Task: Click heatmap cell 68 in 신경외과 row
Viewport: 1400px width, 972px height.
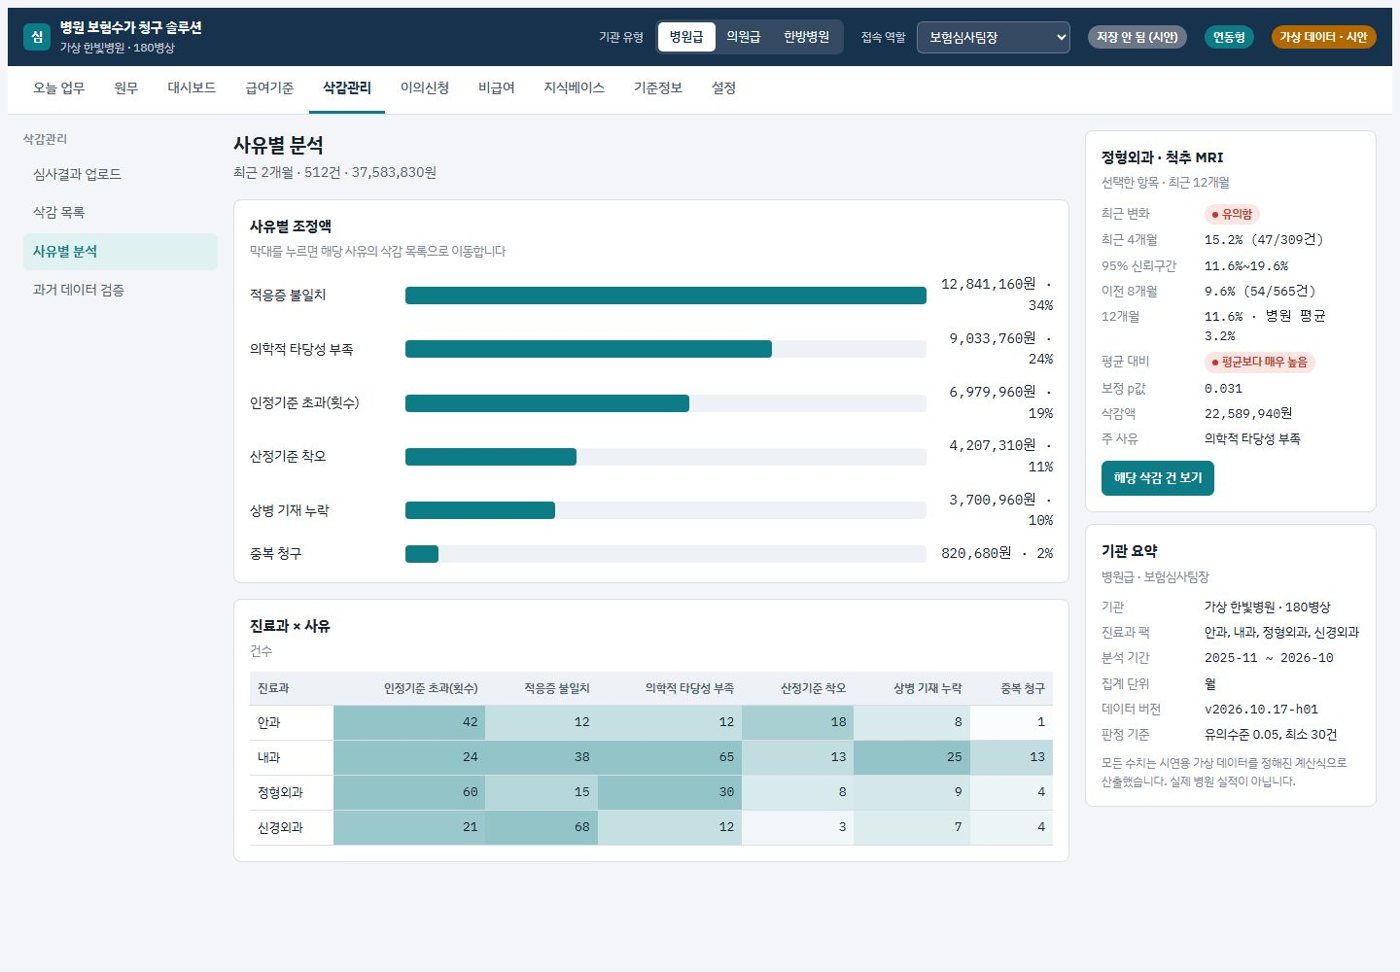Action: [x=542, y=827]
